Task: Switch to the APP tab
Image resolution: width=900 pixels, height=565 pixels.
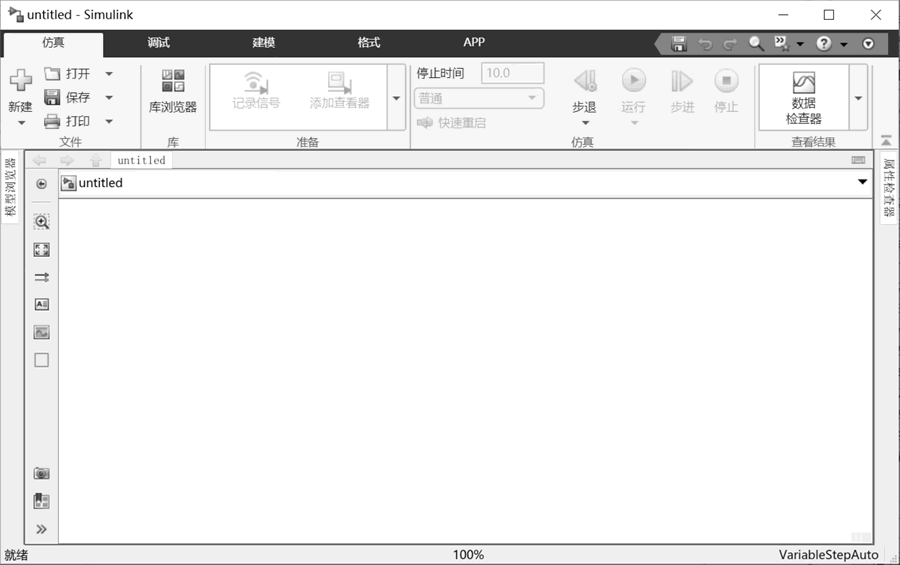Action: click(474, 42)
